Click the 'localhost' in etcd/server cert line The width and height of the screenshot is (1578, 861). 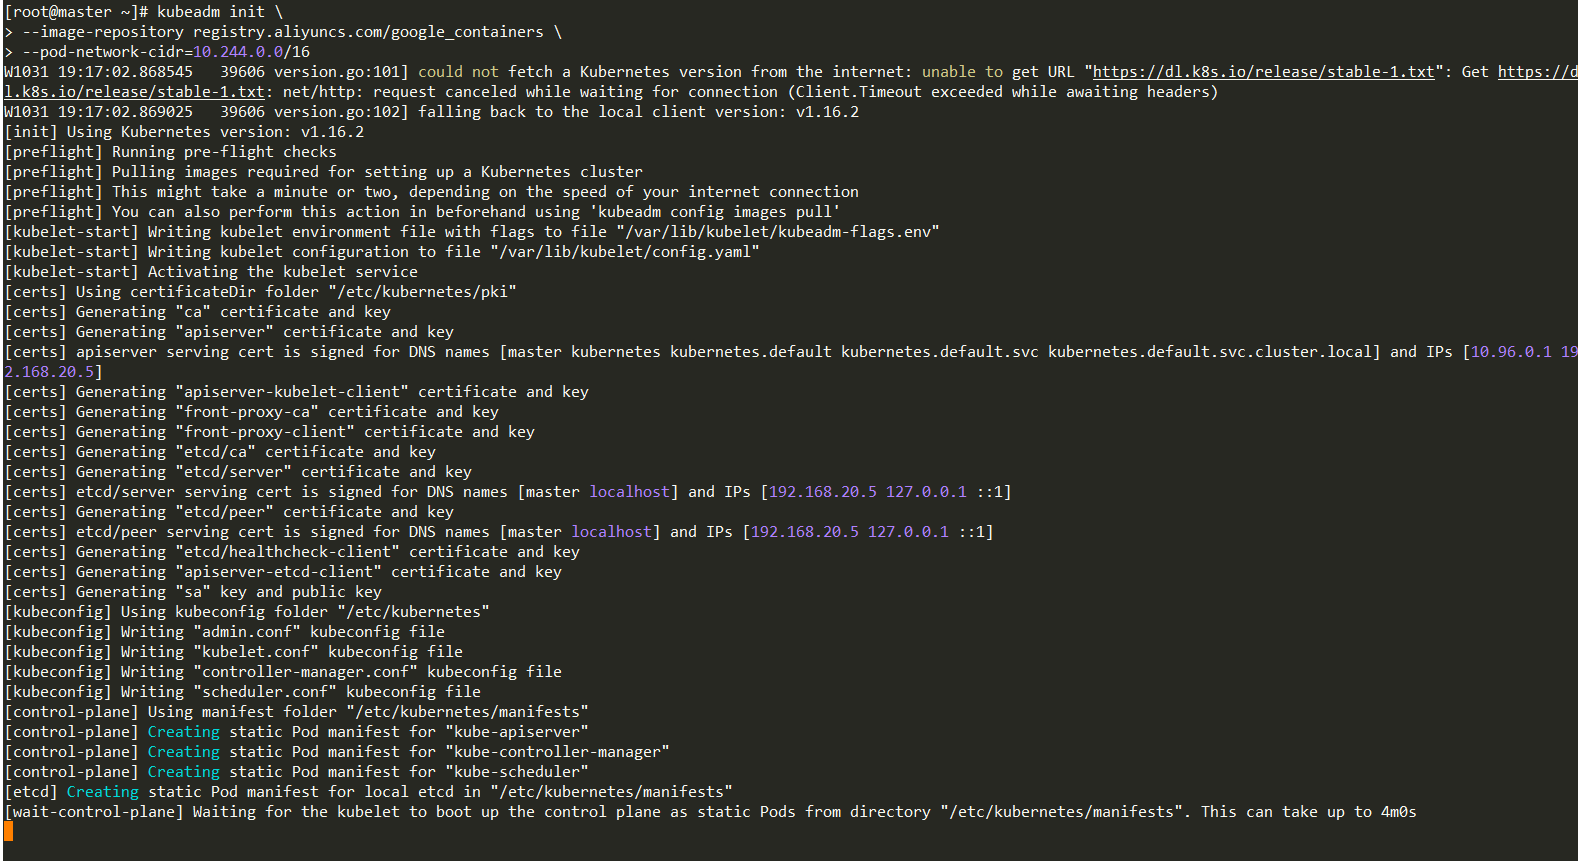pyautogui.click(x=629, y=492)
